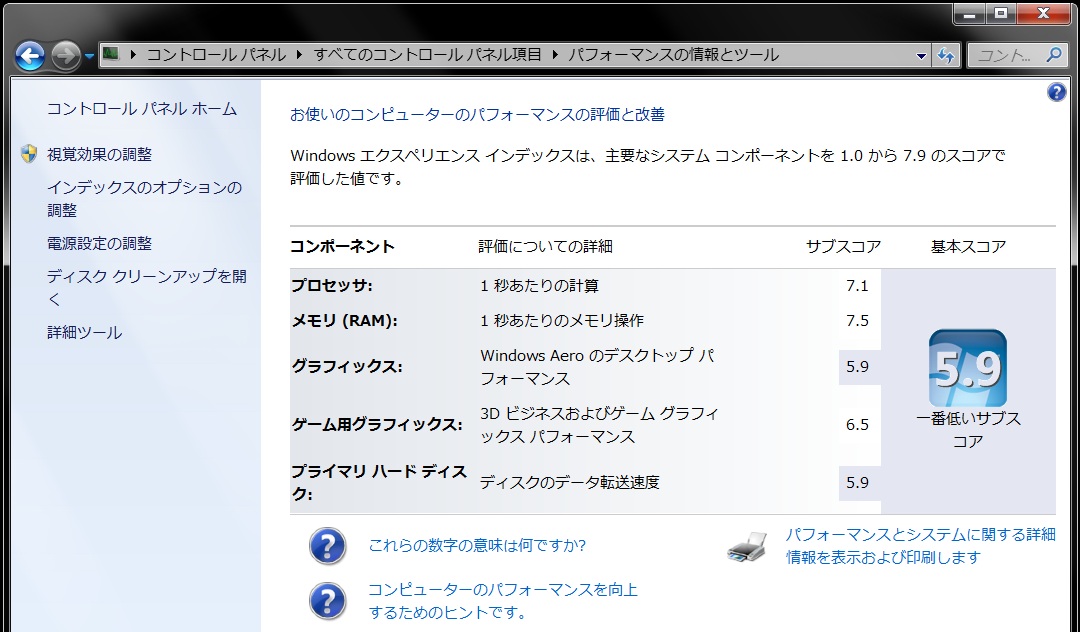Screen dimensions: 1080x632
Task: Click the コンポーネント column header
Action: [342, 246]
